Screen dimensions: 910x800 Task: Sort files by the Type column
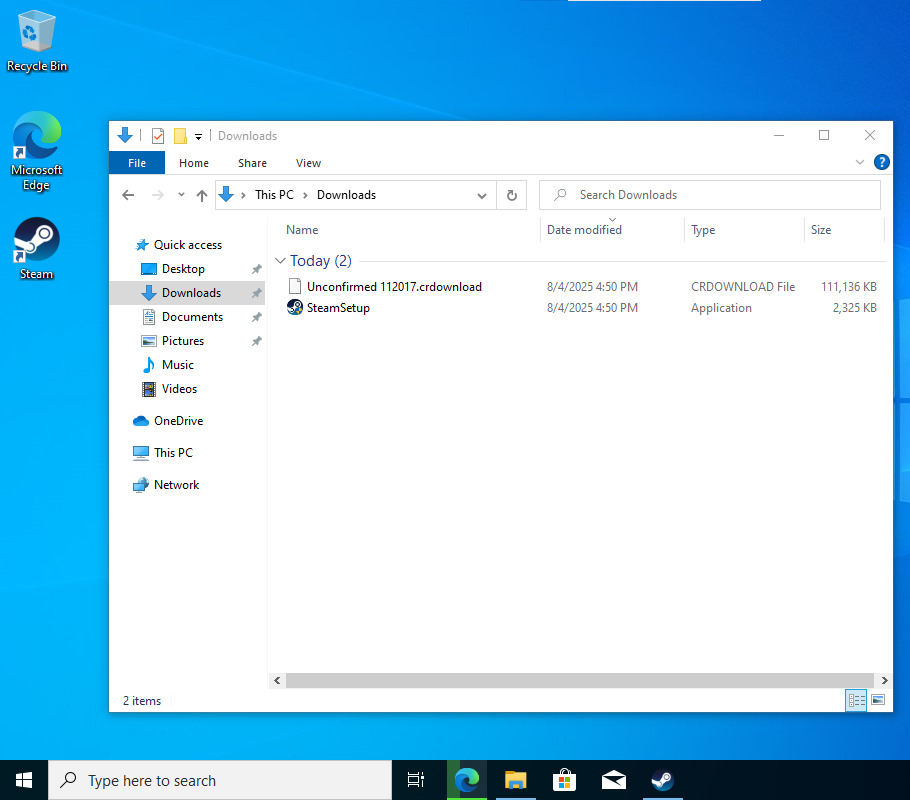click(703, 230)
